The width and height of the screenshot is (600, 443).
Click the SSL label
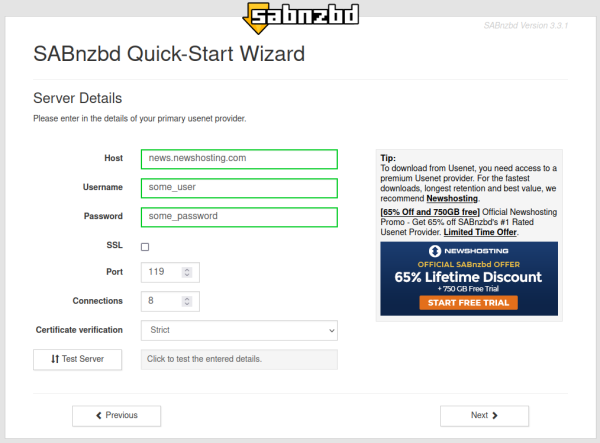coord(114,245)
